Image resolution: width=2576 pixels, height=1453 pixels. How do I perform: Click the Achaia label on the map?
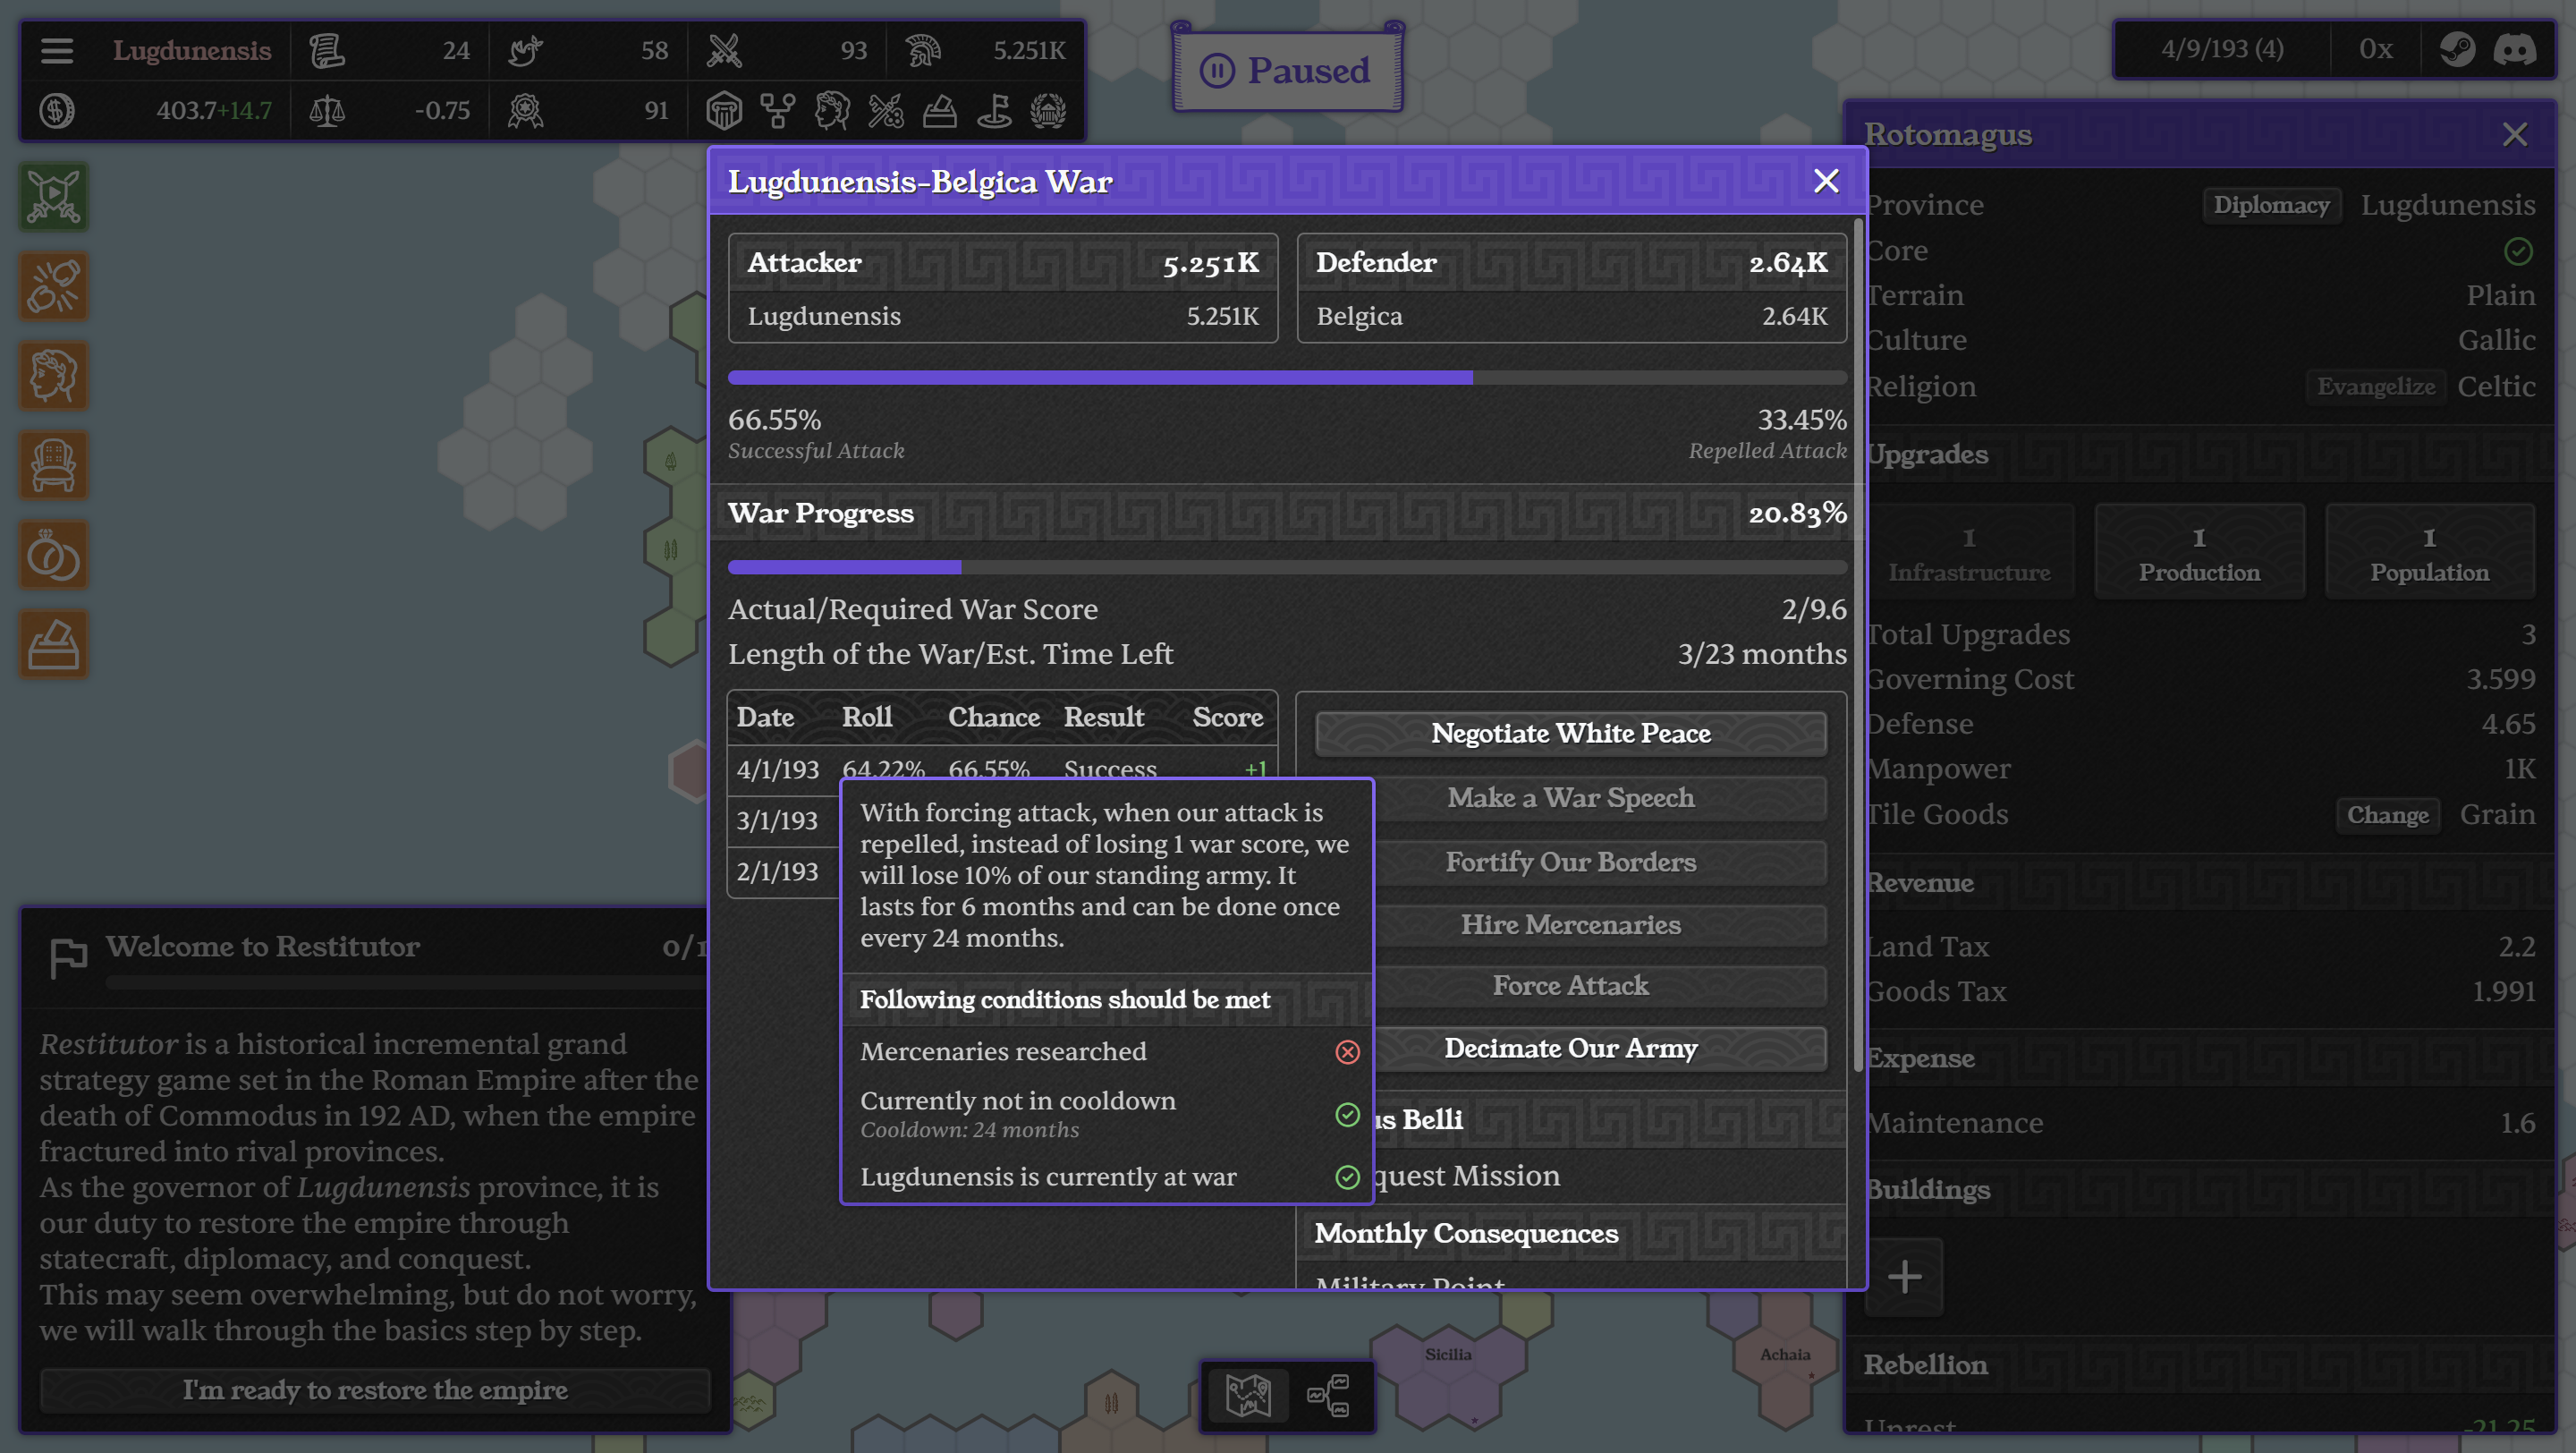coord(1785,1354)
